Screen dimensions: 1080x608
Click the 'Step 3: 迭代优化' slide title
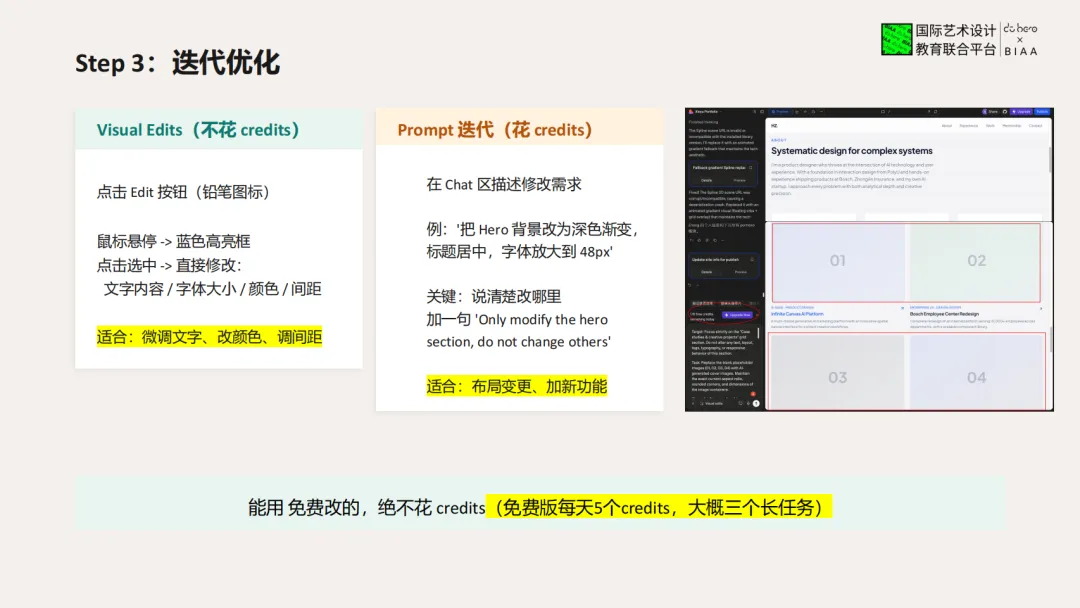(x=177, y=63)
